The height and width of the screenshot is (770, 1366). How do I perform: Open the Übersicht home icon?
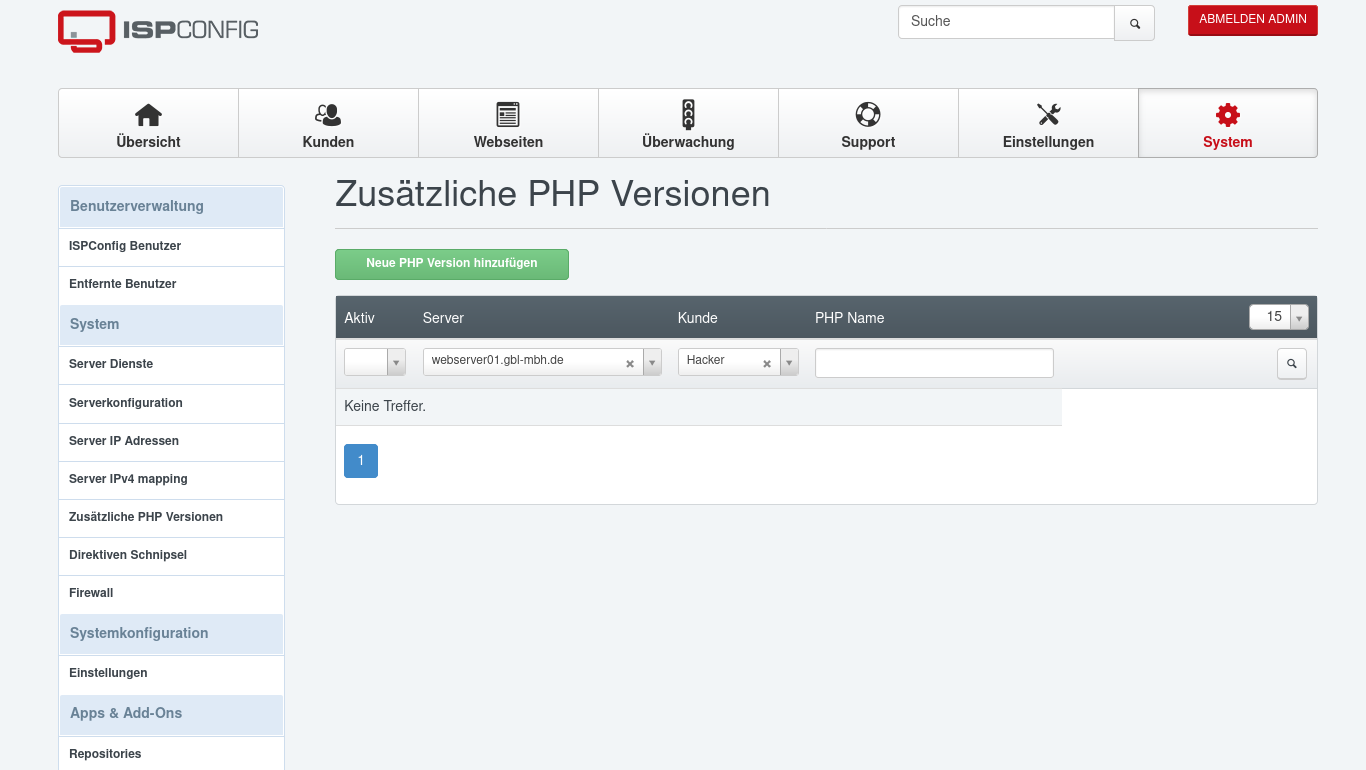tap(147, 113)
